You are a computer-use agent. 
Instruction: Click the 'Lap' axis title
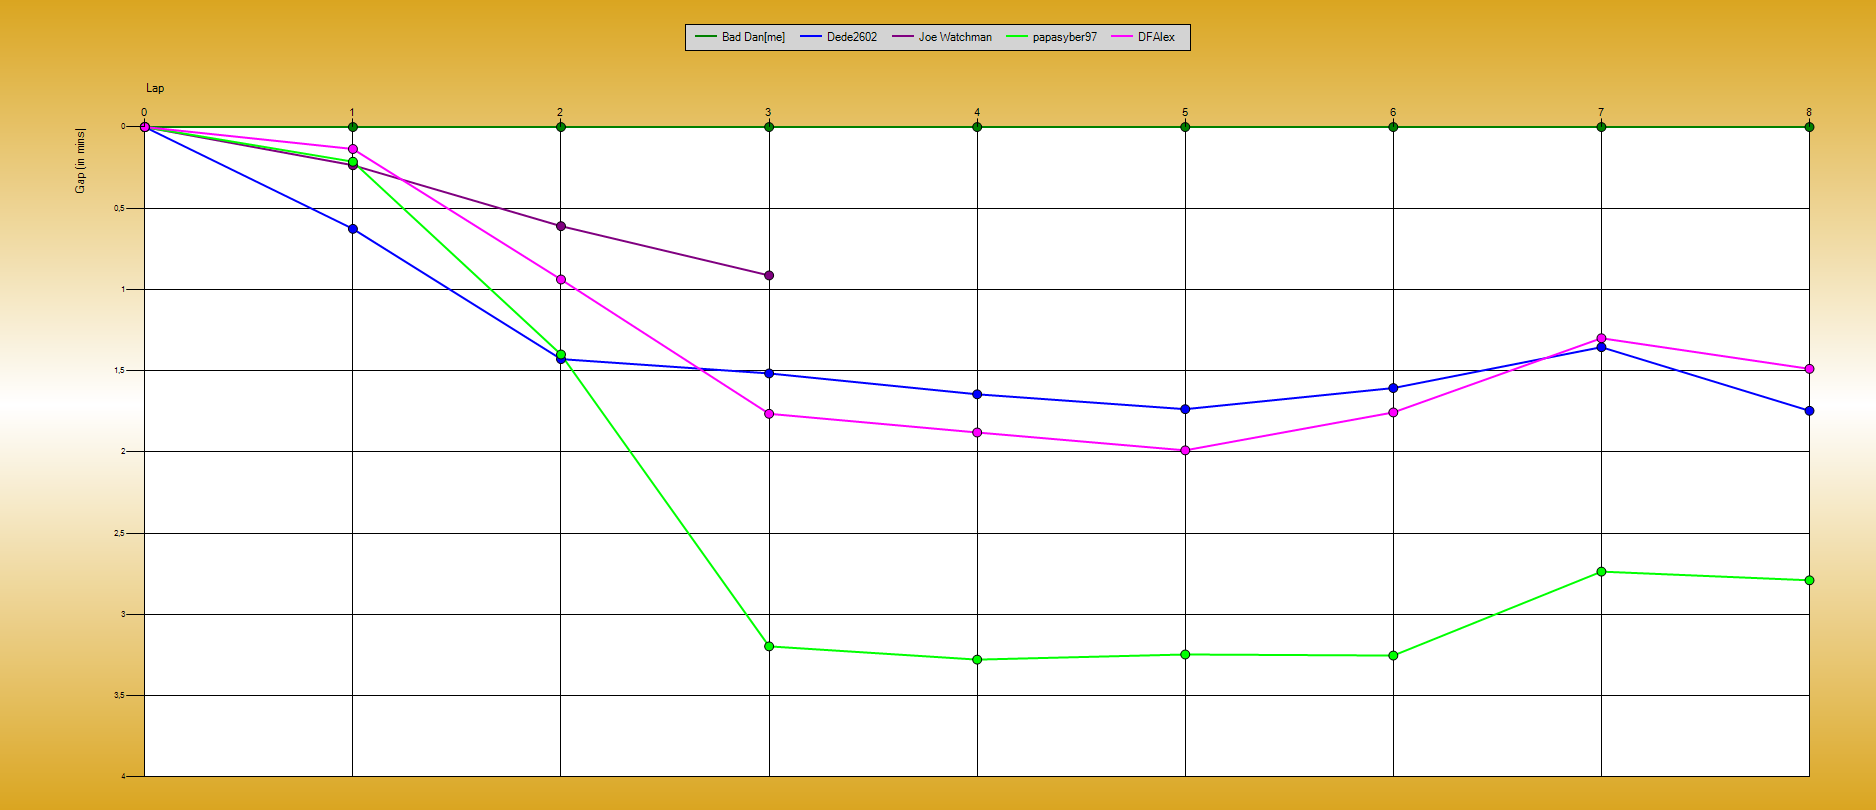pyautogui.click(x=155, y=88)
